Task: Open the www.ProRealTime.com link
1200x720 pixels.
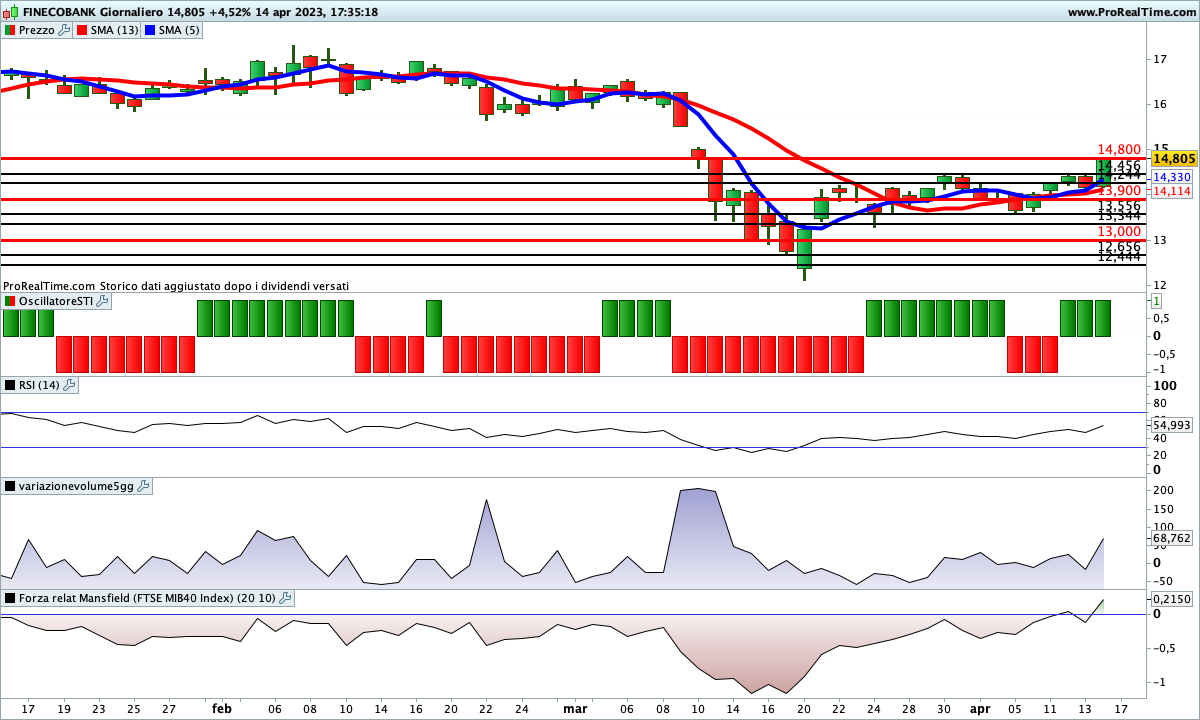Action: tap(1132, 12)
